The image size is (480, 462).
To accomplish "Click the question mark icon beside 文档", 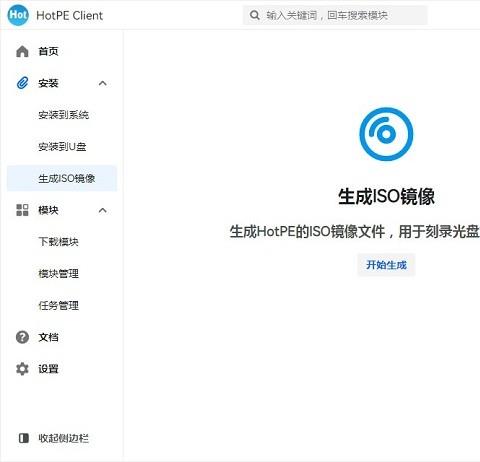I will [x=22, y=337].
